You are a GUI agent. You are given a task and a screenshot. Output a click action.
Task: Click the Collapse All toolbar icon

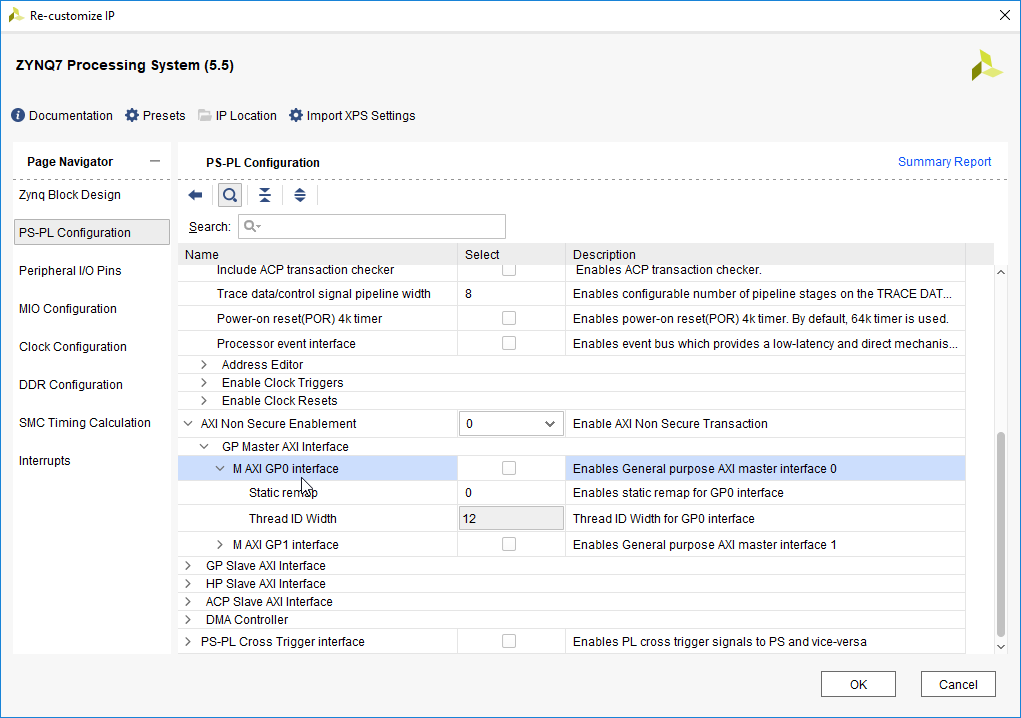point(265,195)
